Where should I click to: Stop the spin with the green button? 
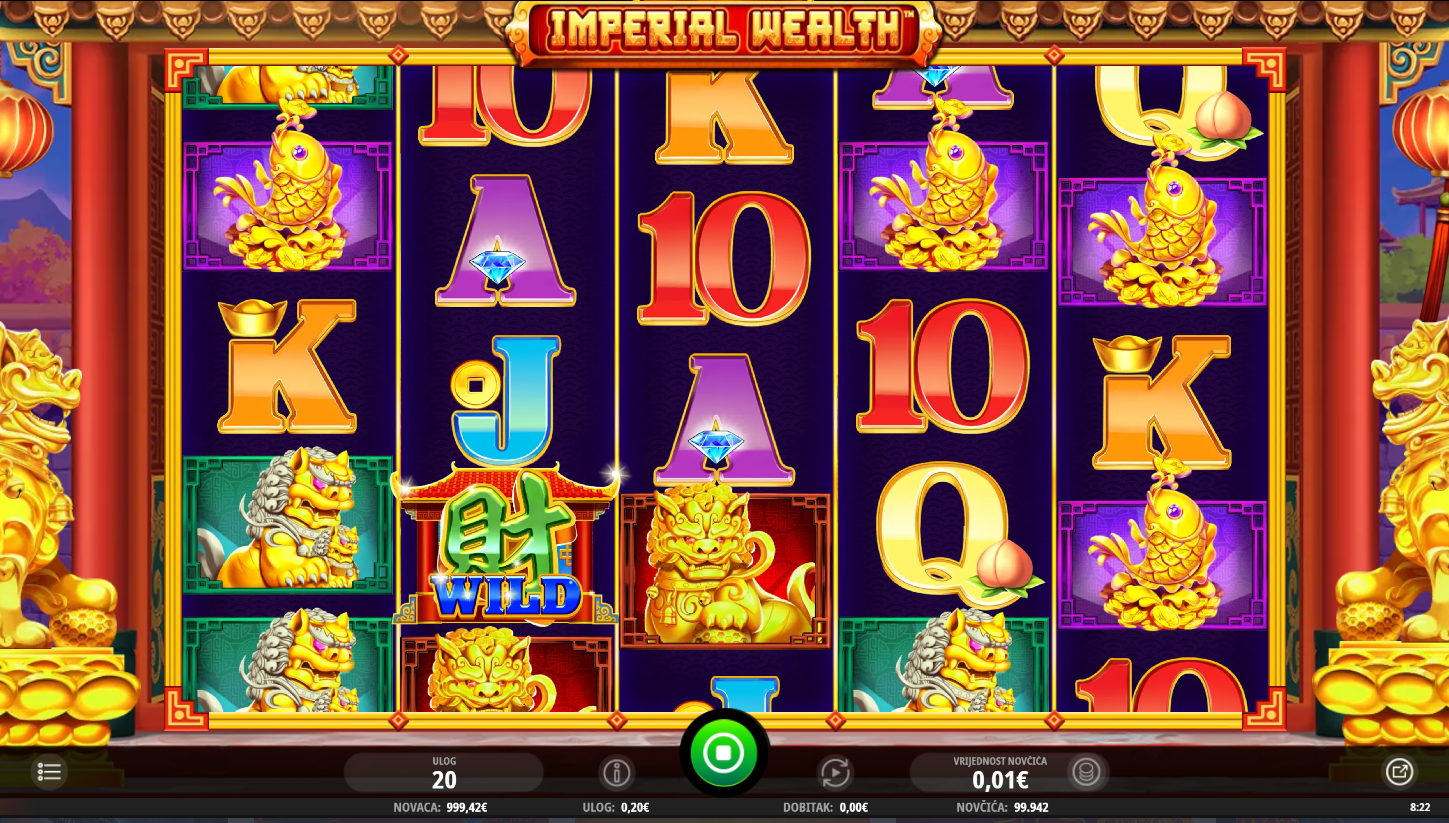tap(724, 752)
